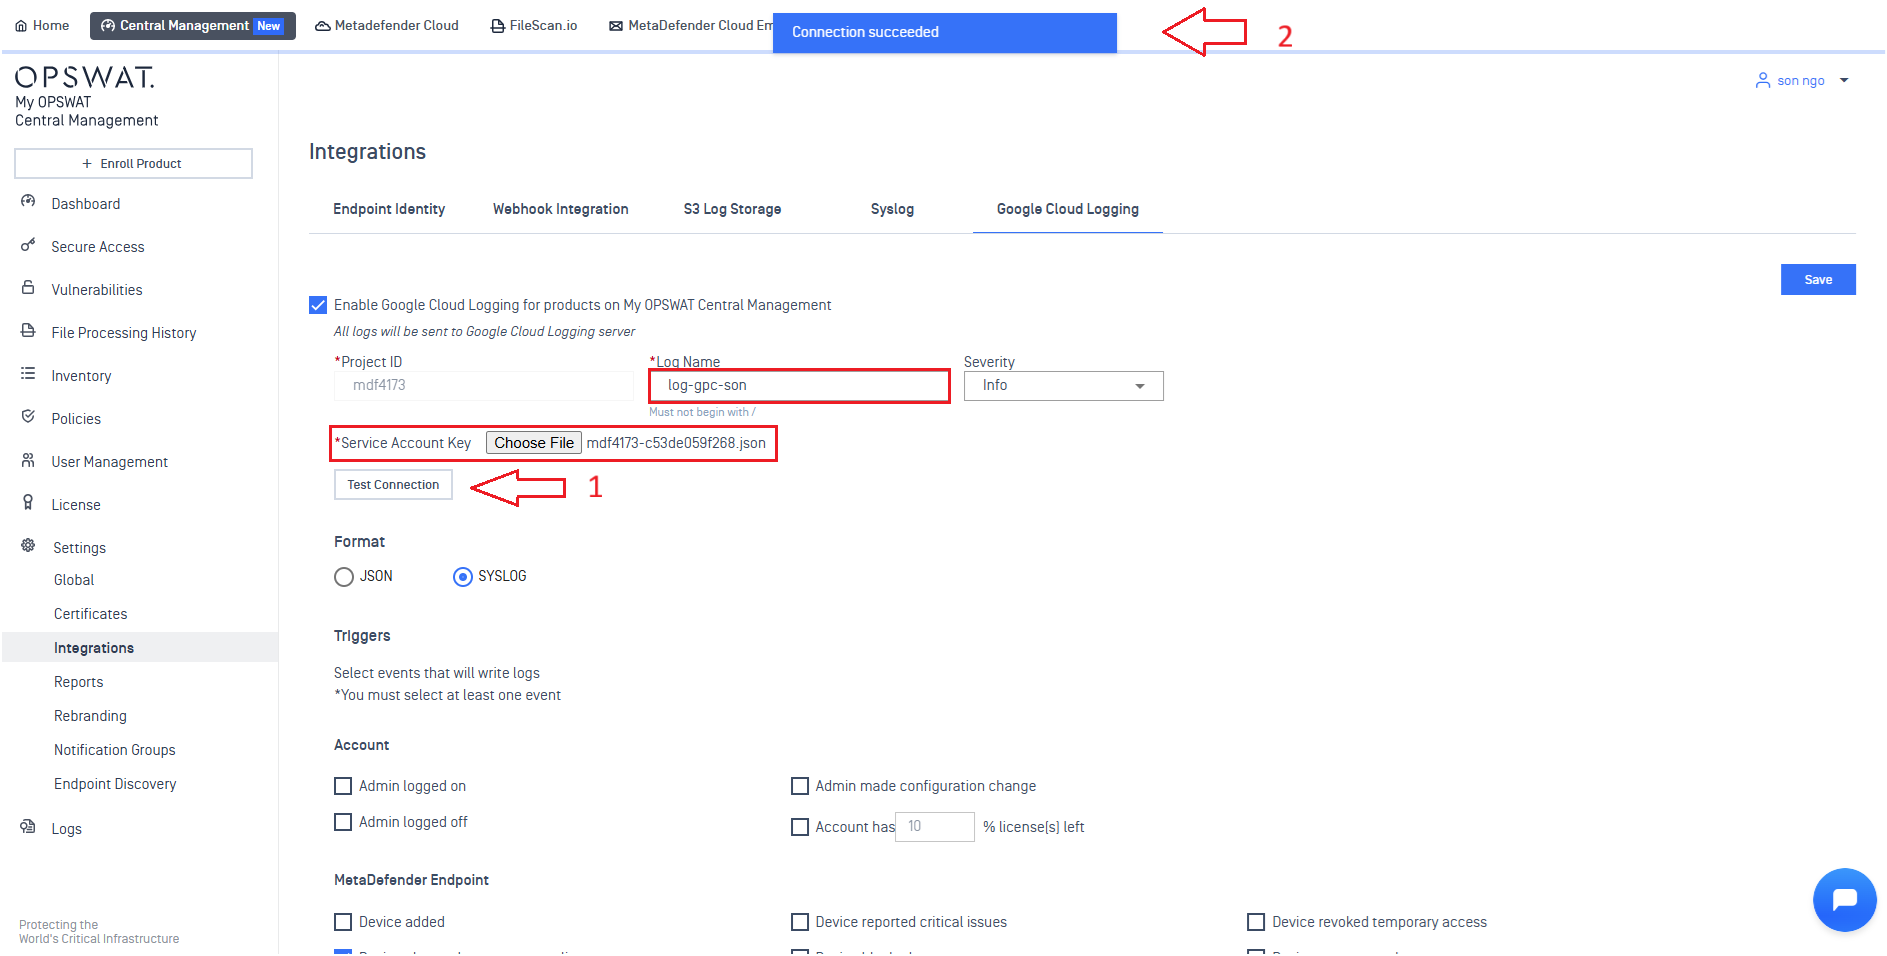Click the FileScan.io document icon
The width and height of the screenshot is (1887, 956).
point(497,26)
